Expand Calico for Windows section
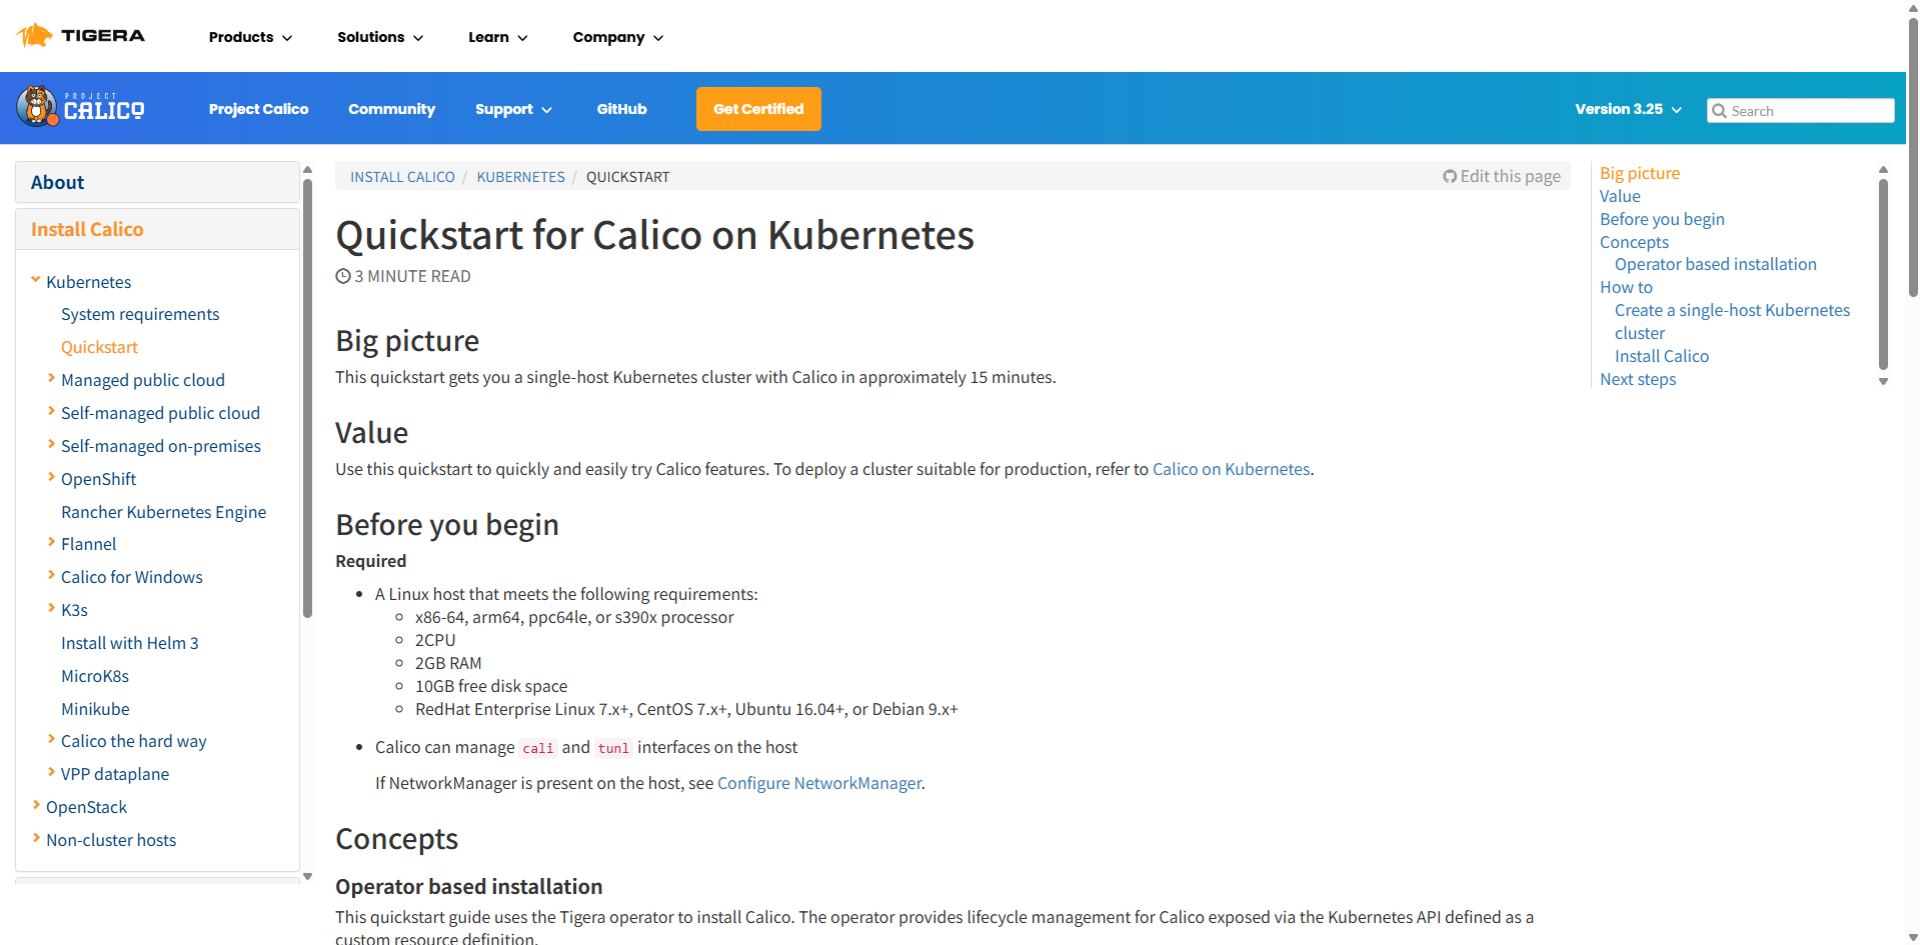 click(51, 575)
